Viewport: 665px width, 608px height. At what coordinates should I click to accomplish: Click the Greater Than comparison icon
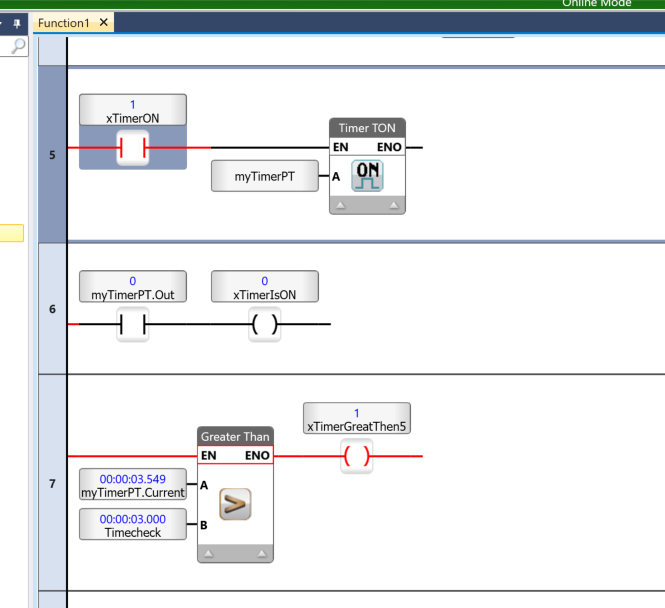tap(235, 504)
